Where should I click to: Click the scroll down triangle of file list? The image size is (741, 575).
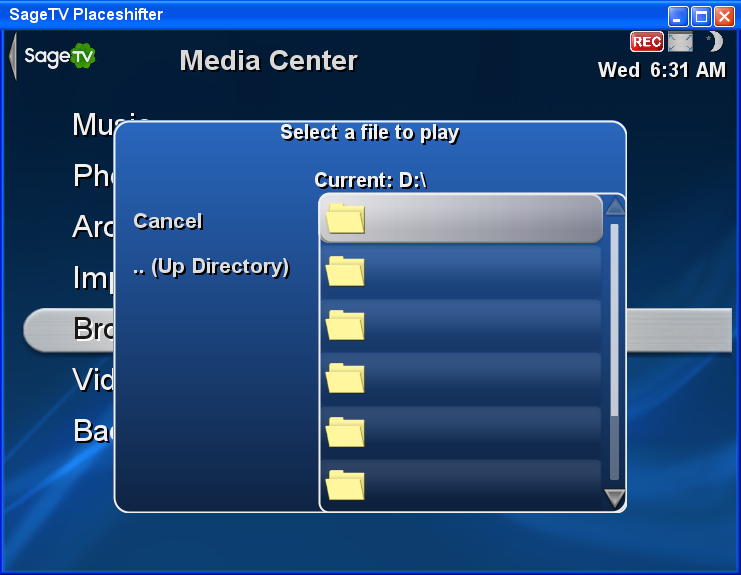pos(615,498)
